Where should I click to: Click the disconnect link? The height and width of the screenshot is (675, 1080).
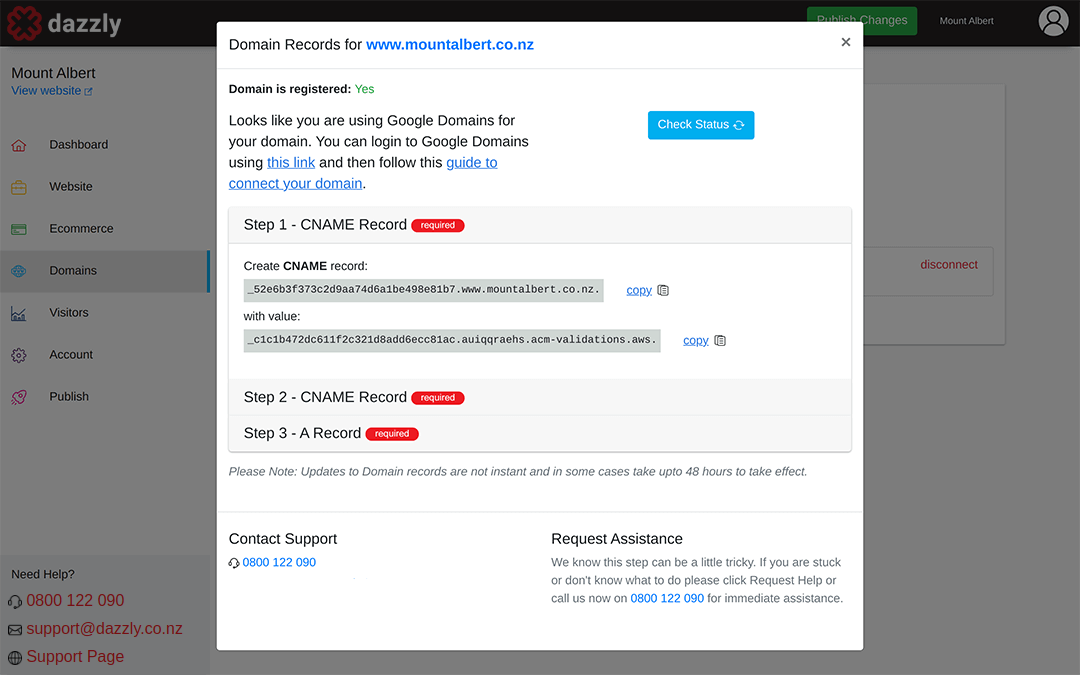tap(948, 264)
